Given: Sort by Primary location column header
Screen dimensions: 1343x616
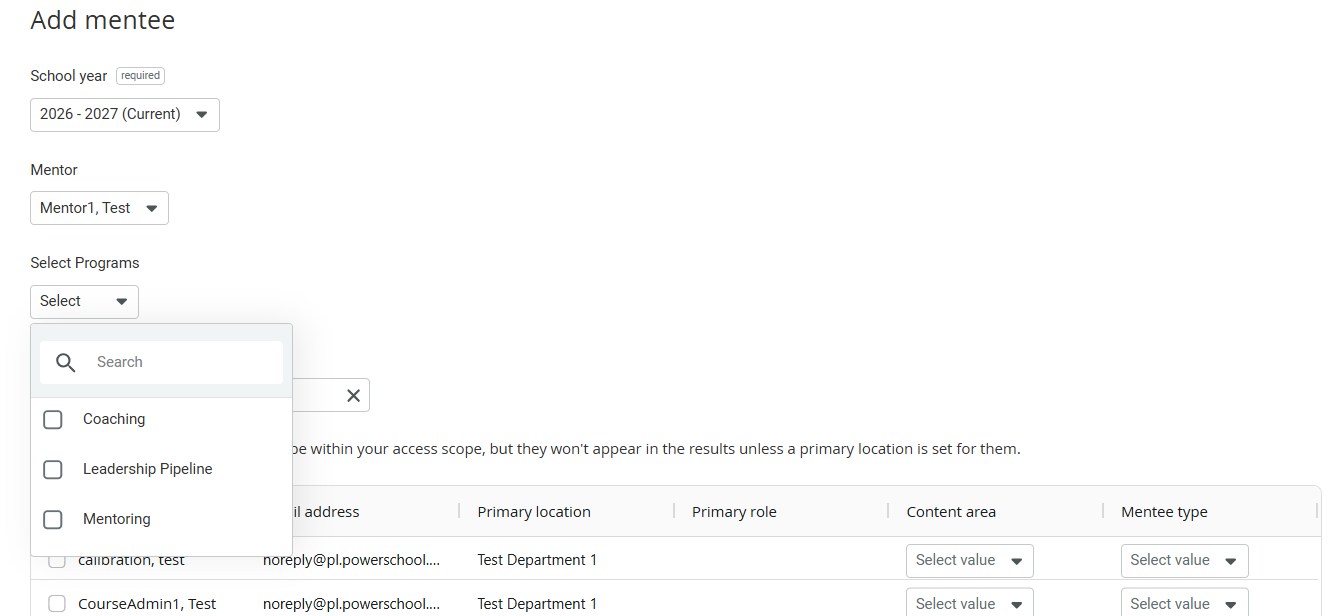Looking at the screenshot, I should coord(534,512).
